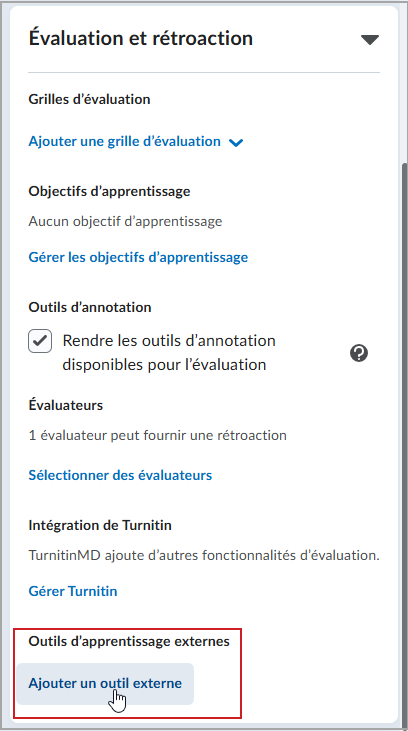Open Gérer les objectifs d'apprentissage link
This screenshot has height=731, width=408.
point(138,257)
